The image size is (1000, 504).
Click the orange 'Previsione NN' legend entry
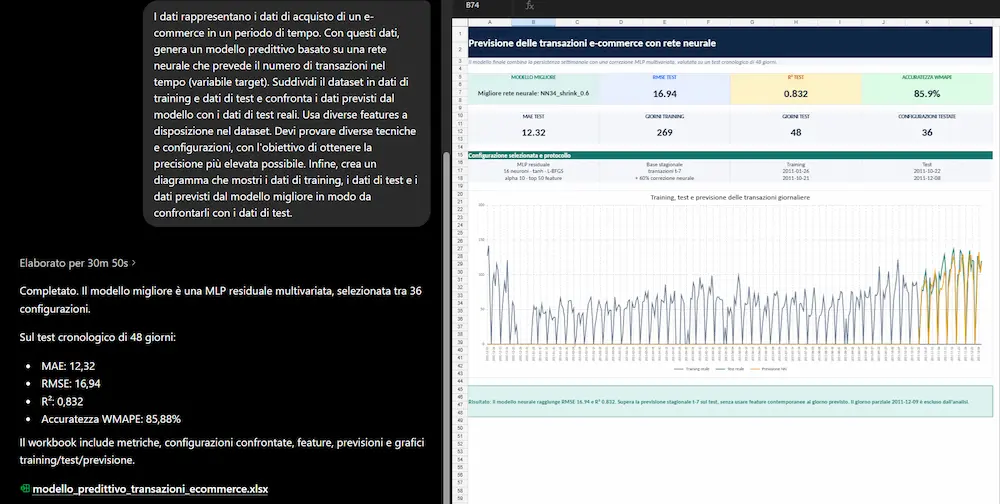tap(769, 369)
